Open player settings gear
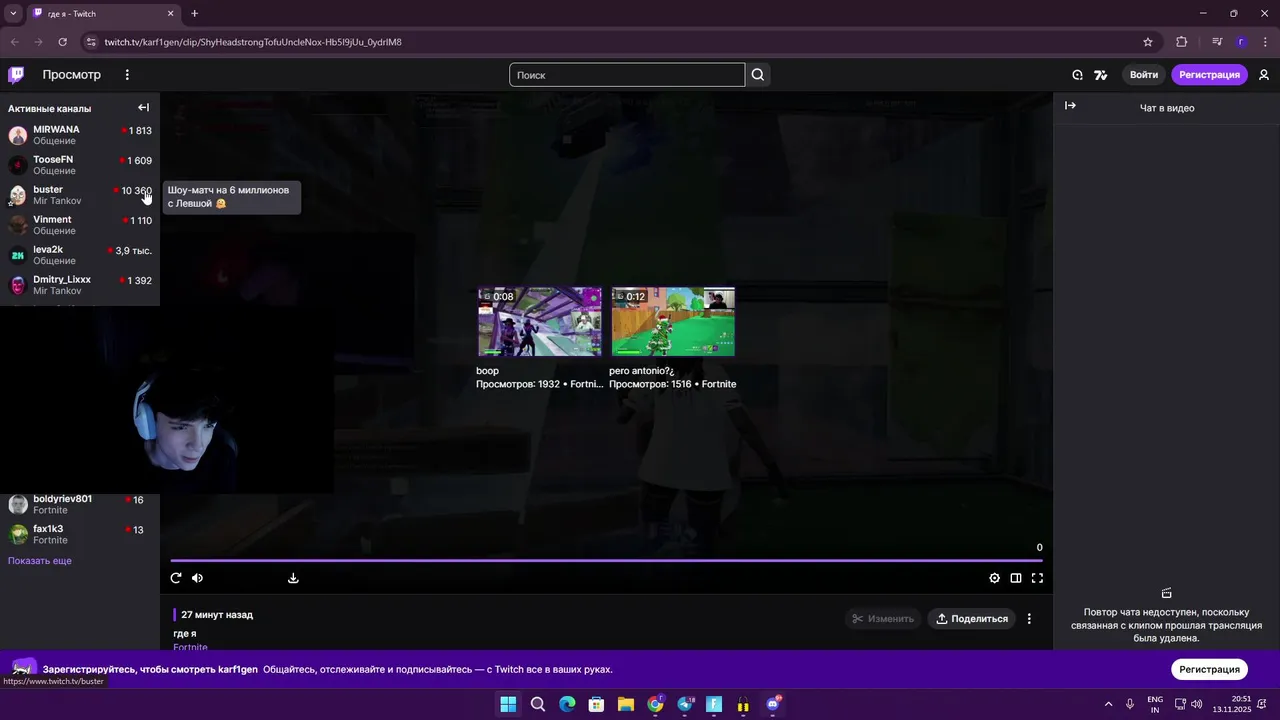Screen dimensions: 1280x720 point(994,578)
